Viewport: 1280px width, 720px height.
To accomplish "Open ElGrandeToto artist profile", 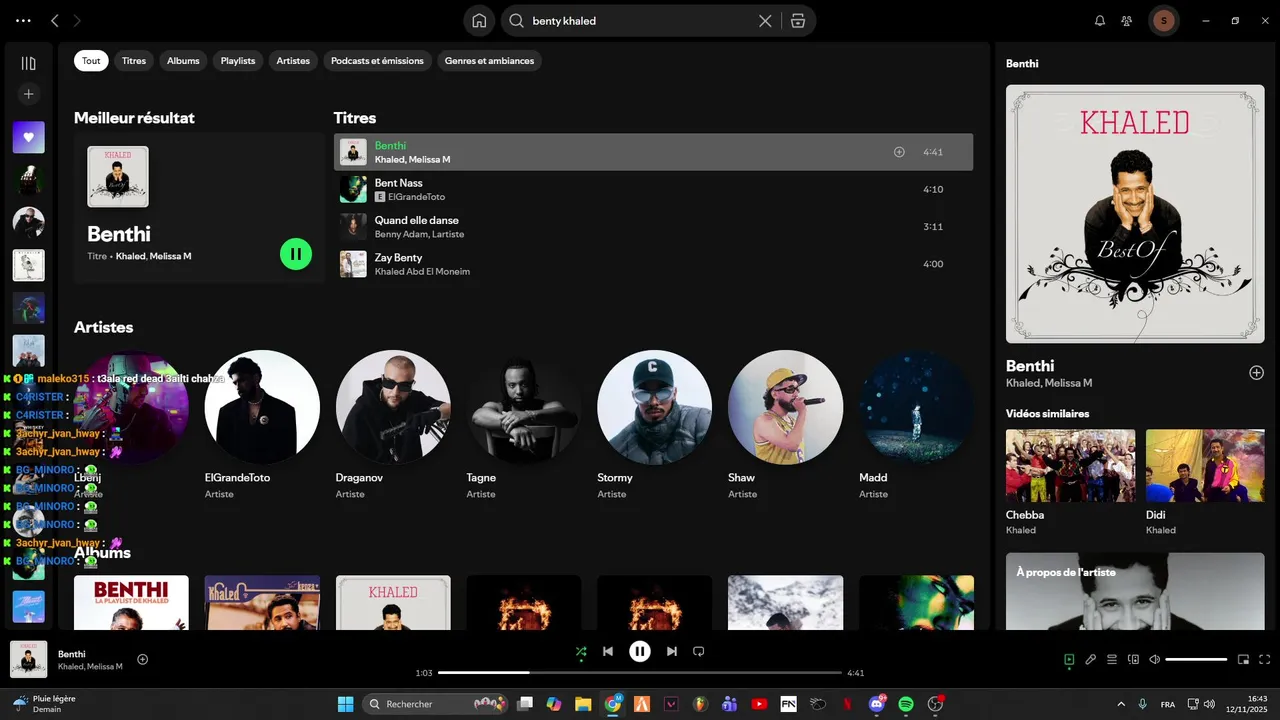I will tap(262, 407).
